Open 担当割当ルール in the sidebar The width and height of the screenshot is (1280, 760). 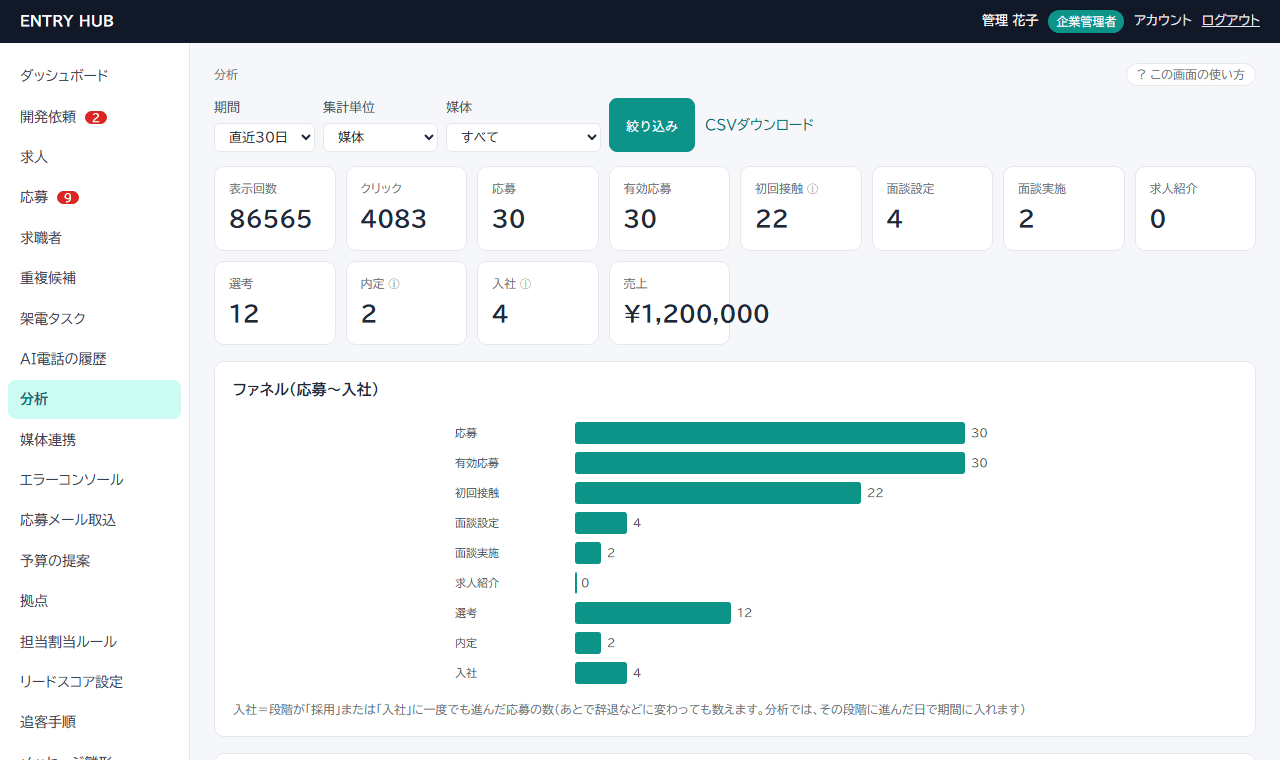tap(94, 642)
